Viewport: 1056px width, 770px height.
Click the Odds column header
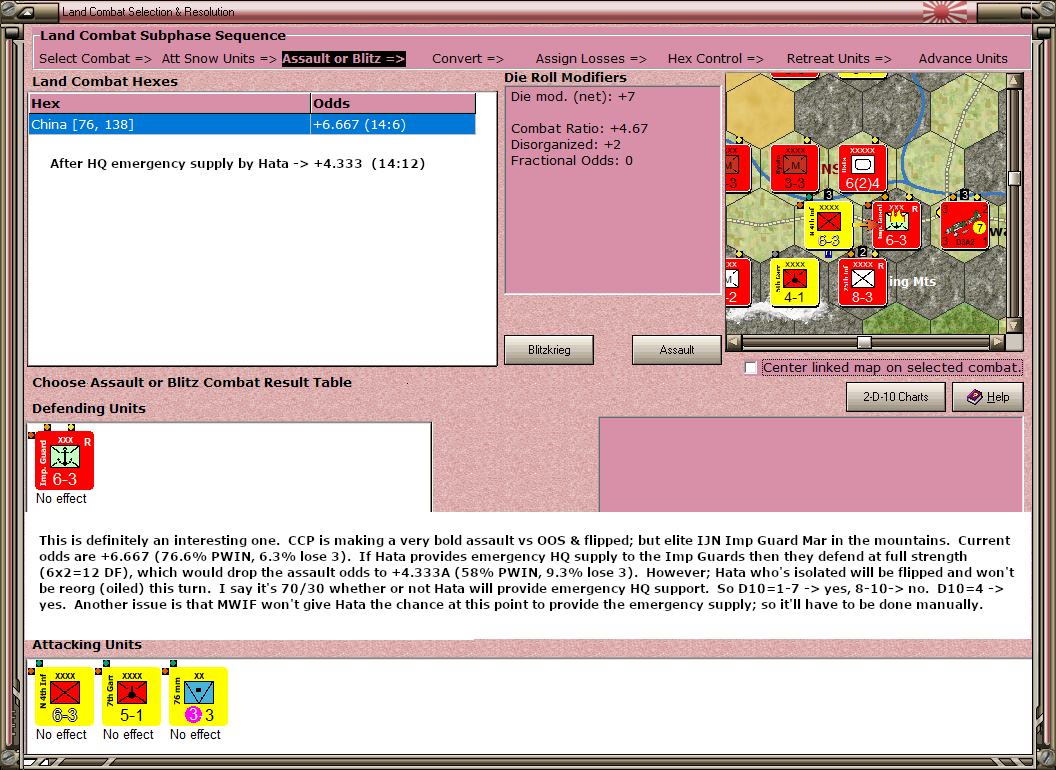pyautogui.click(x=393, y=103)
